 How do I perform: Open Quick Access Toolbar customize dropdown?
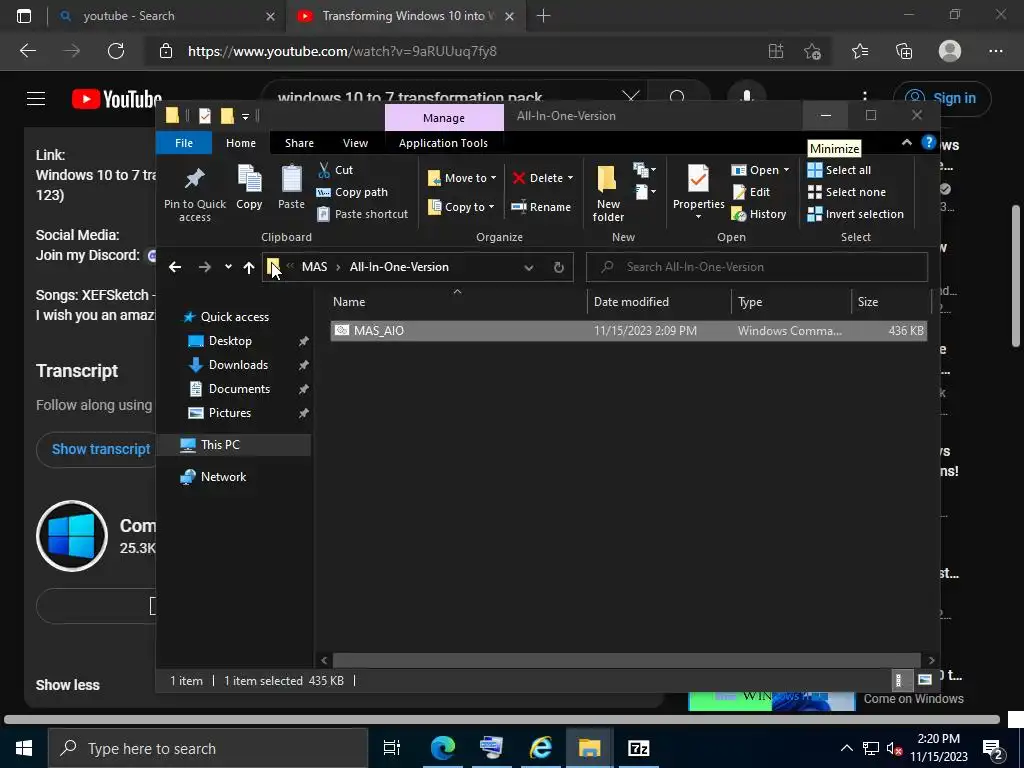(246, 116)
